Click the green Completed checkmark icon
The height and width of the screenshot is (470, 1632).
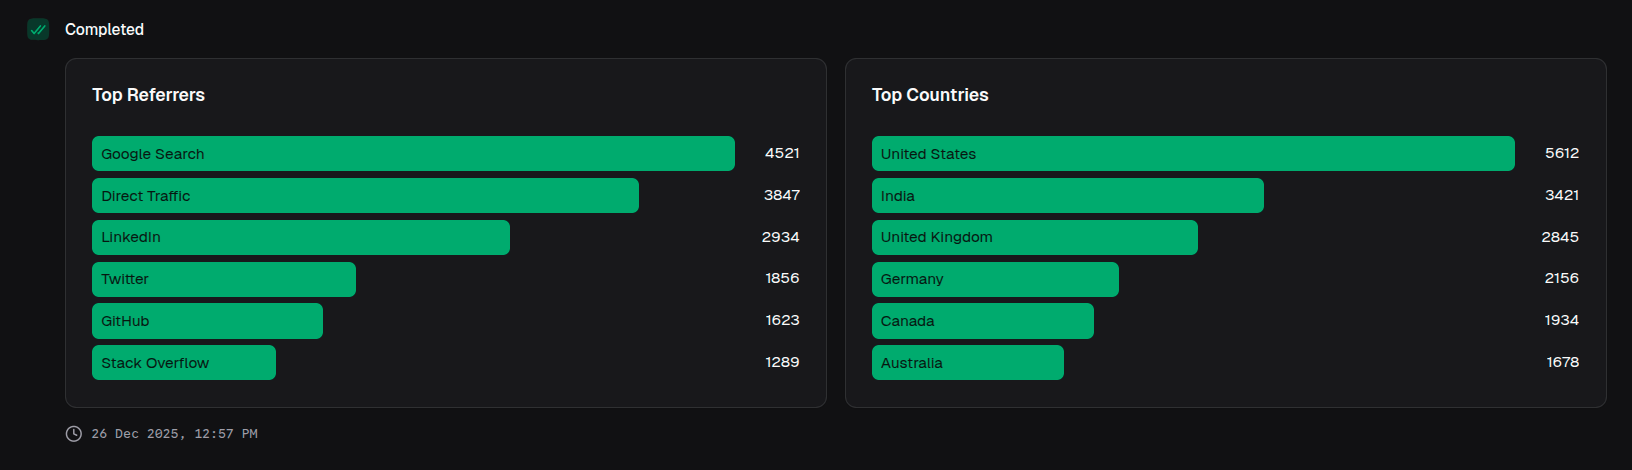pos(38,29)
